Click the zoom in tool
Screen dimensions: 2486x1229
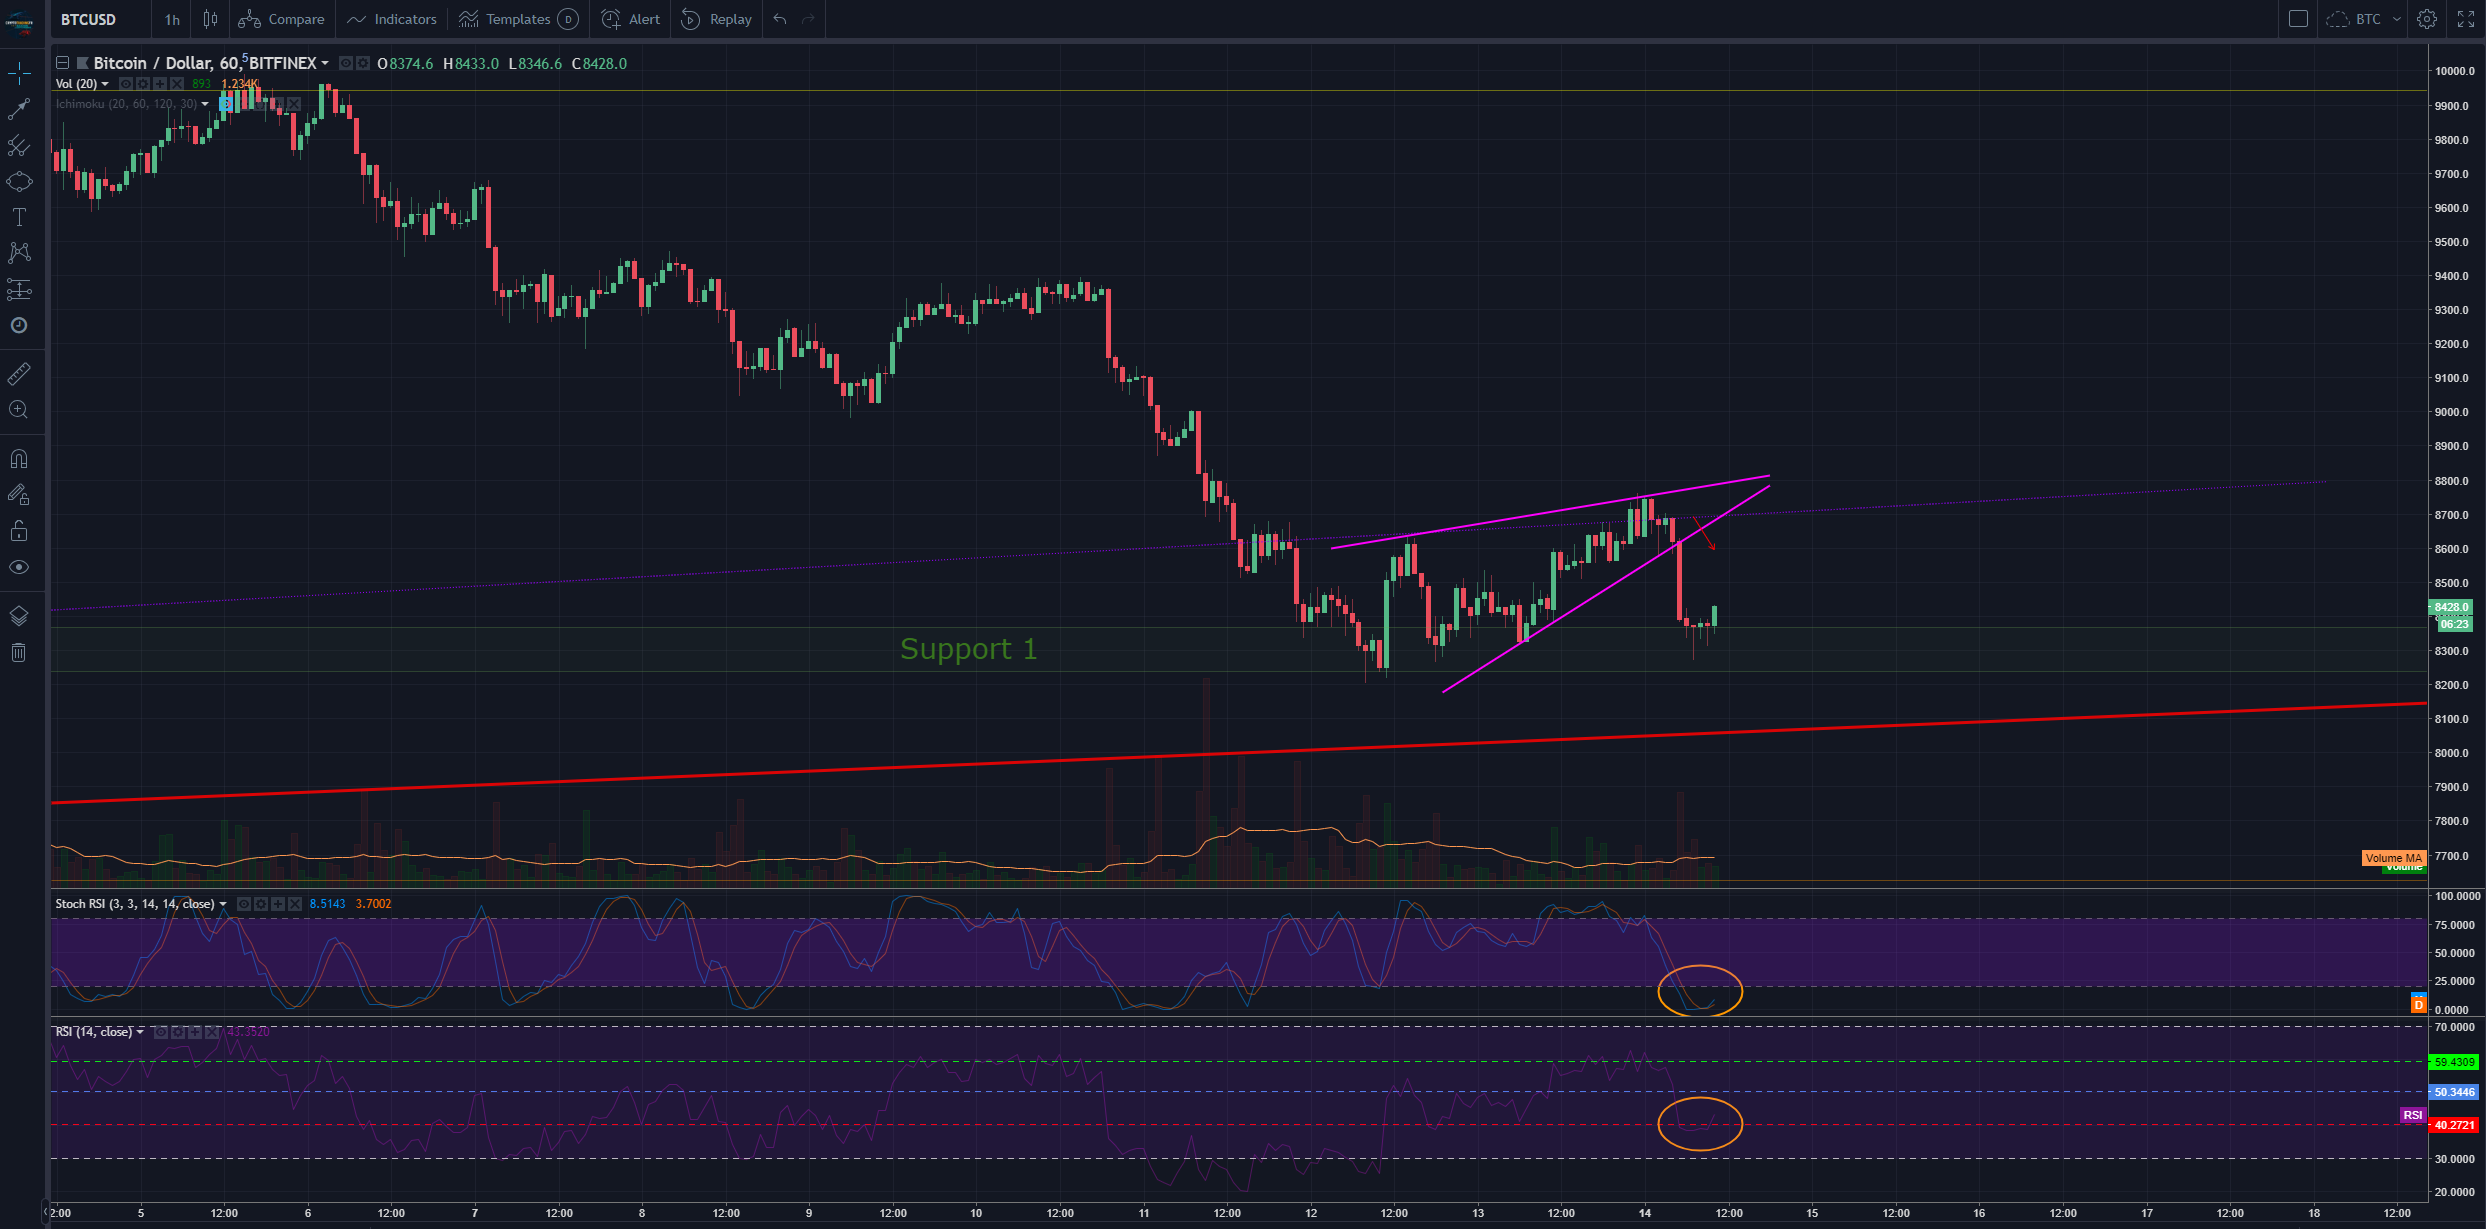(19, 410)
